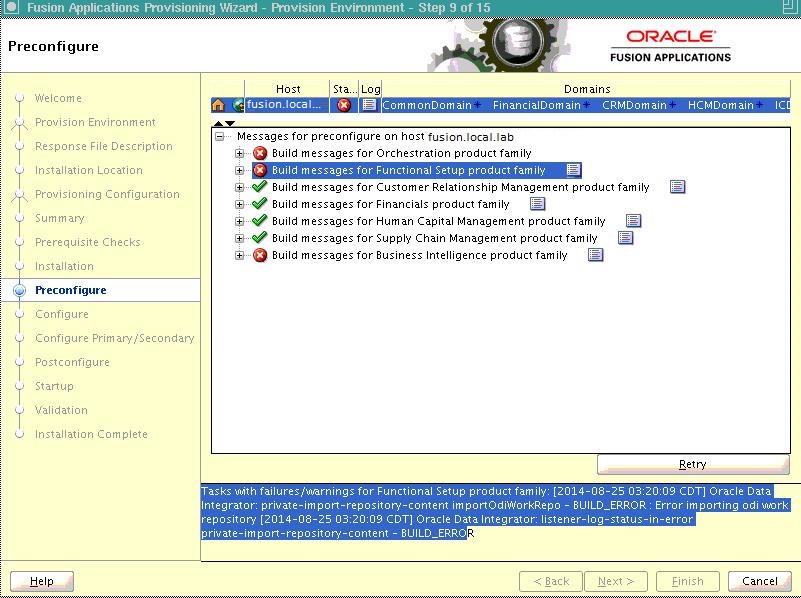This screenshot has height=598, width=801.
Task: Open log for Financials product family
Action: 537,204
